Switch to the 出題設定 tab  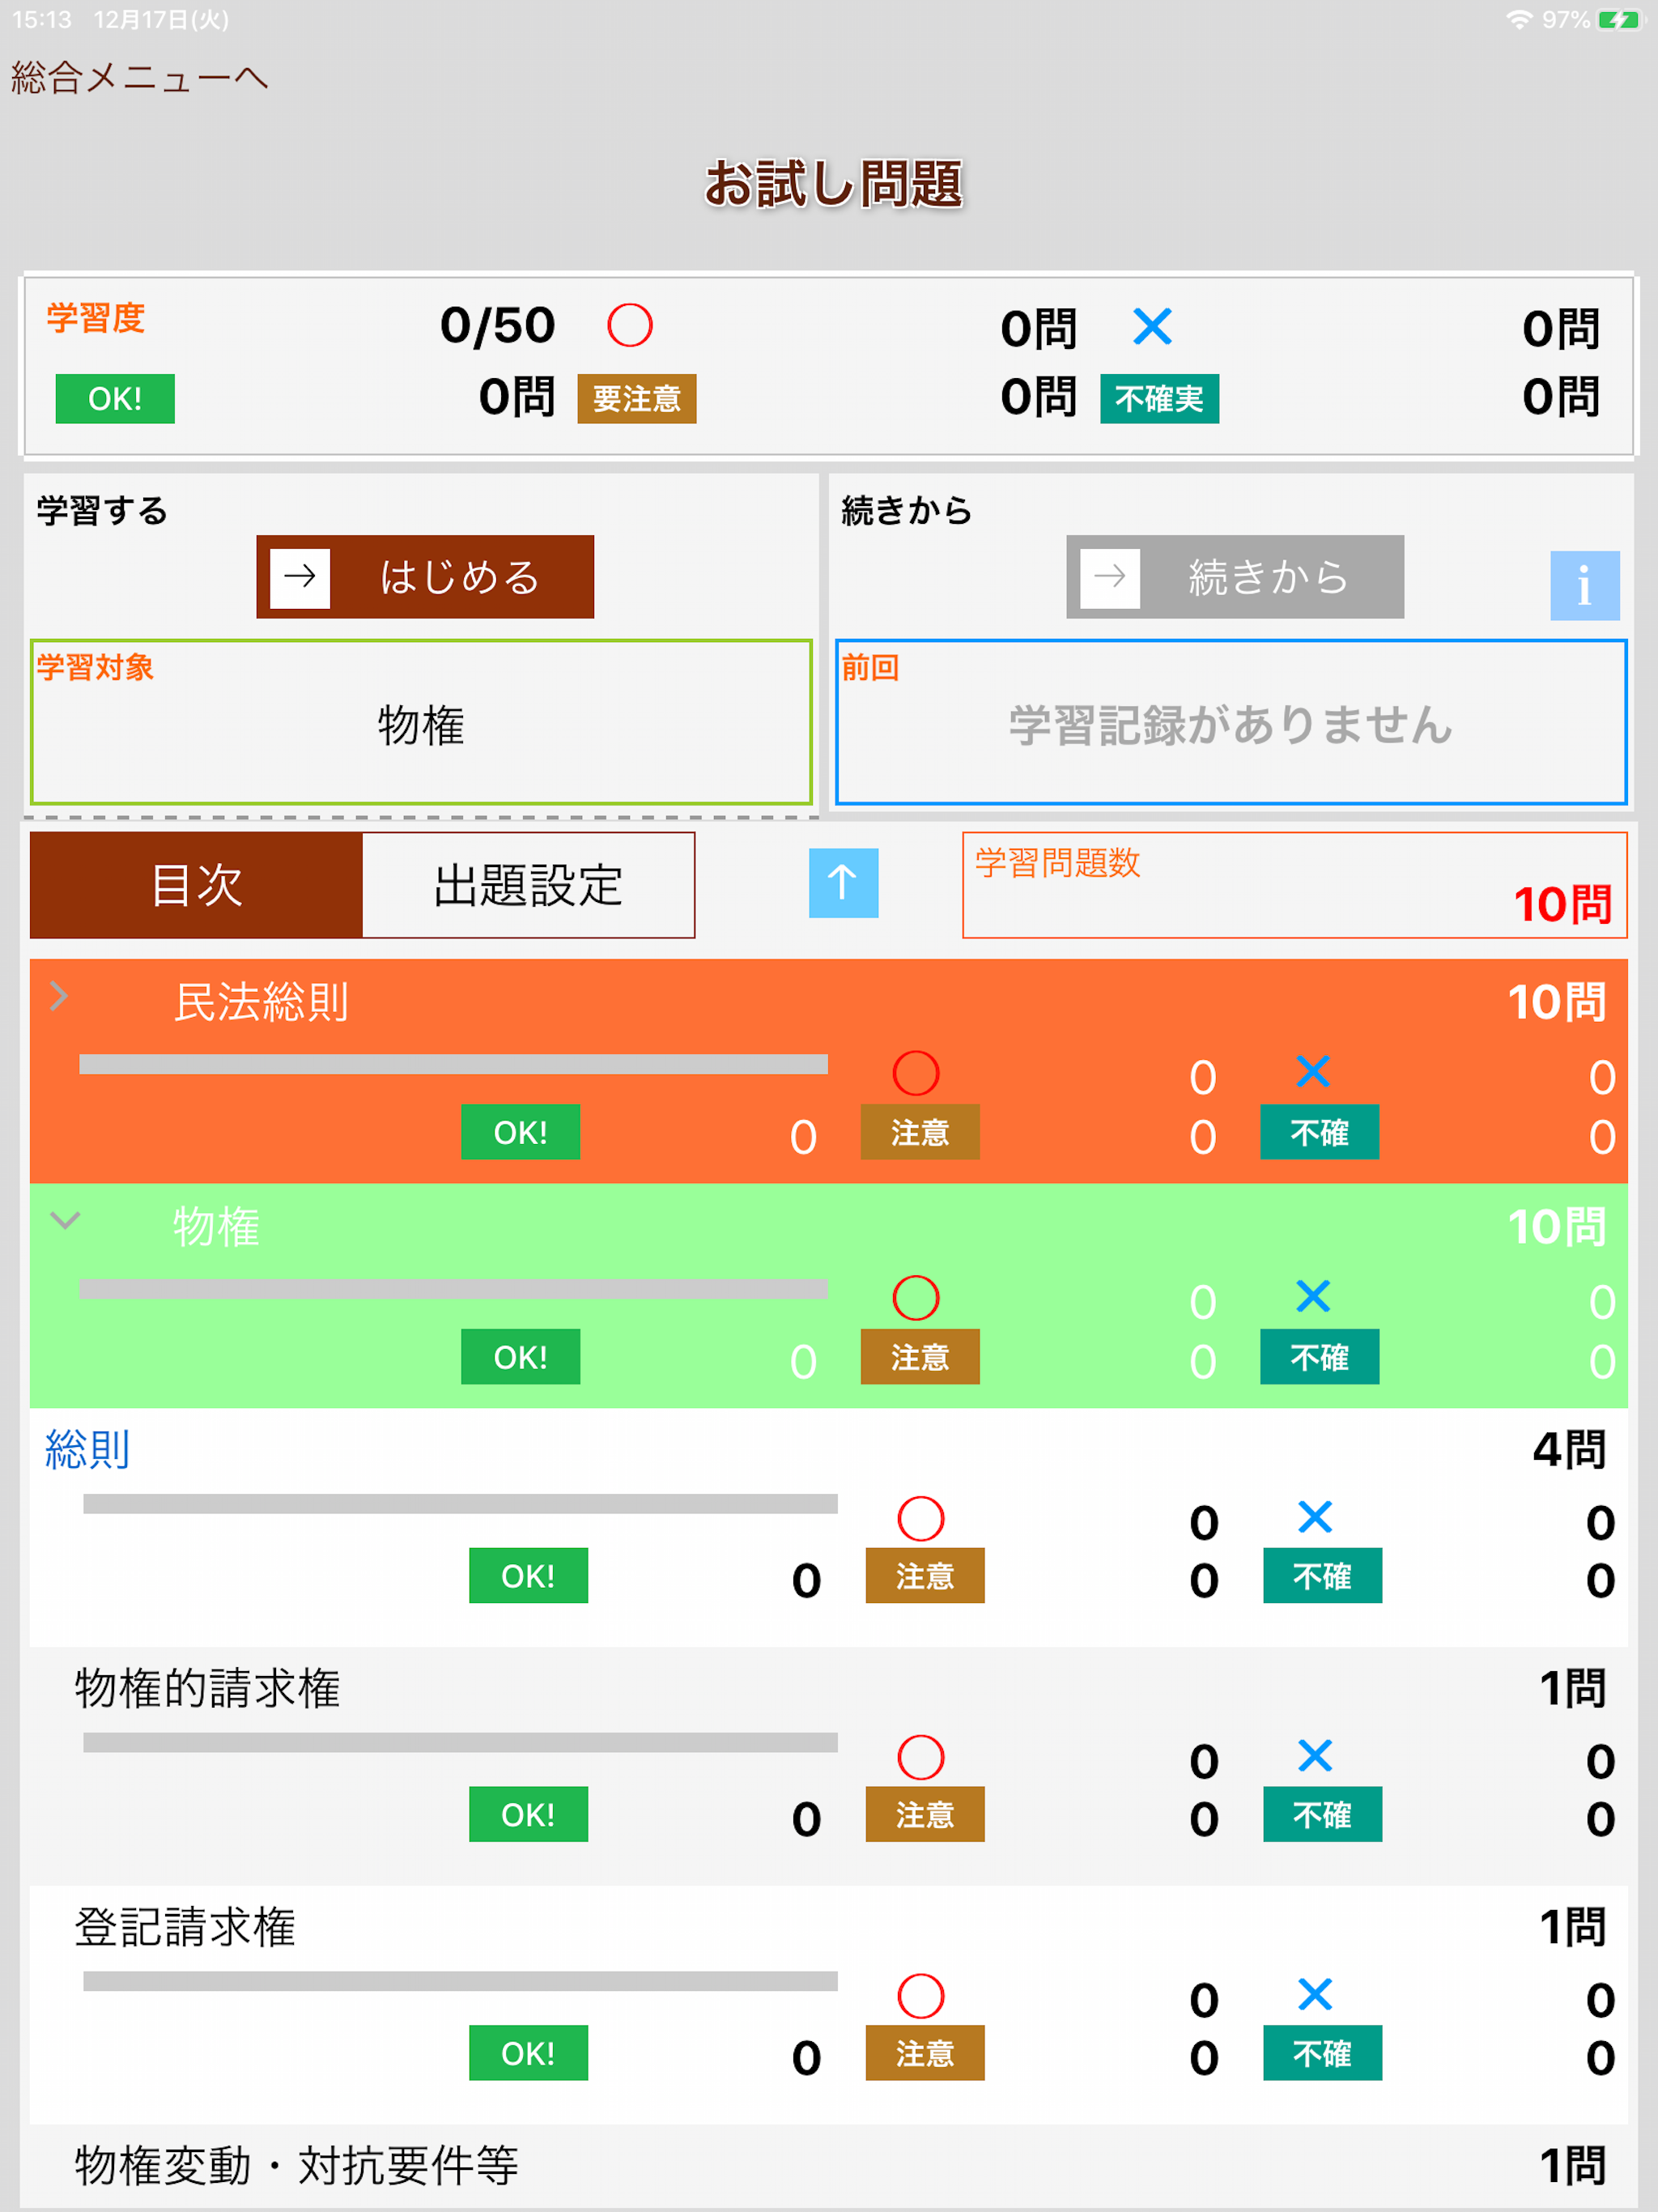[x=528, y=885]
